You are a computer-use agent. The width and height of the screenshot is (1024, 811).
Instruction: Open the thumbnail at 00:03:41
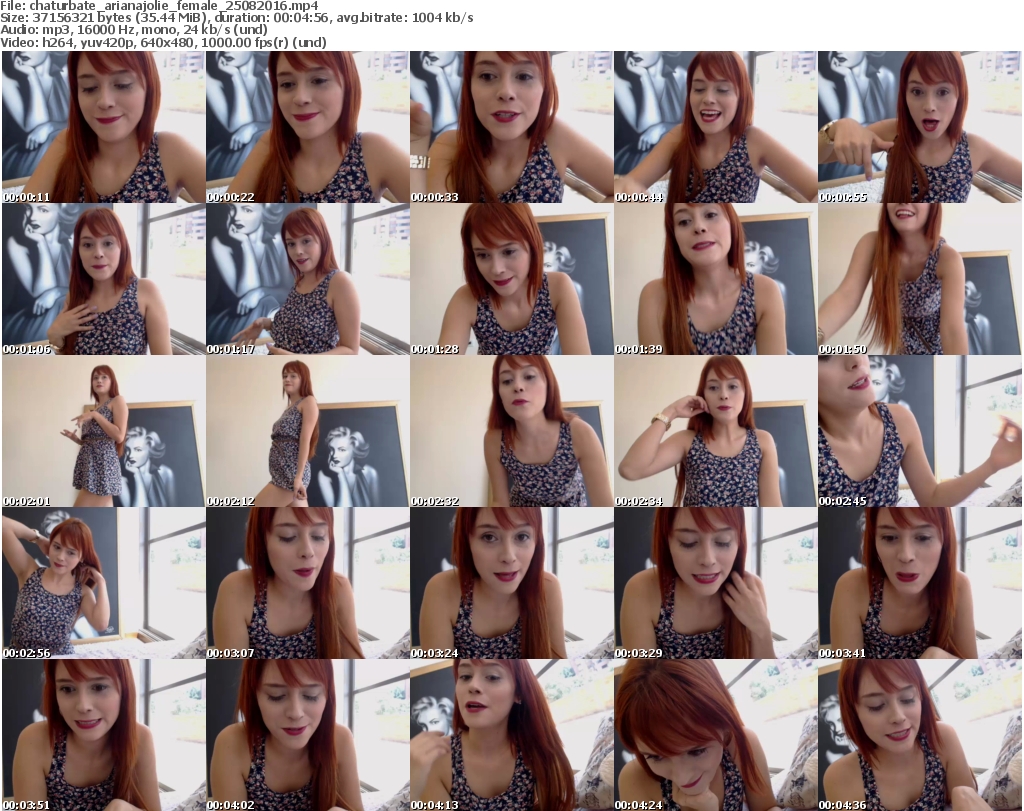point(920,583)
